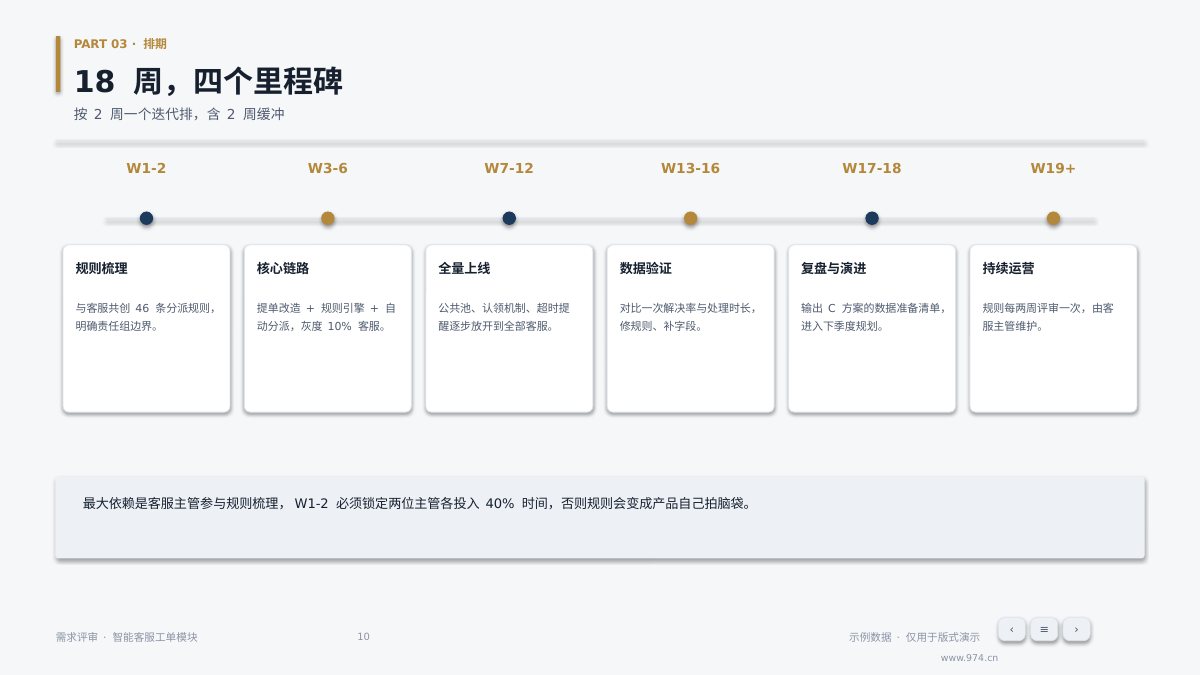This screenshot has height=675, width=1200.
Task: Click the W13-16 week label
Action: point(690,168)
